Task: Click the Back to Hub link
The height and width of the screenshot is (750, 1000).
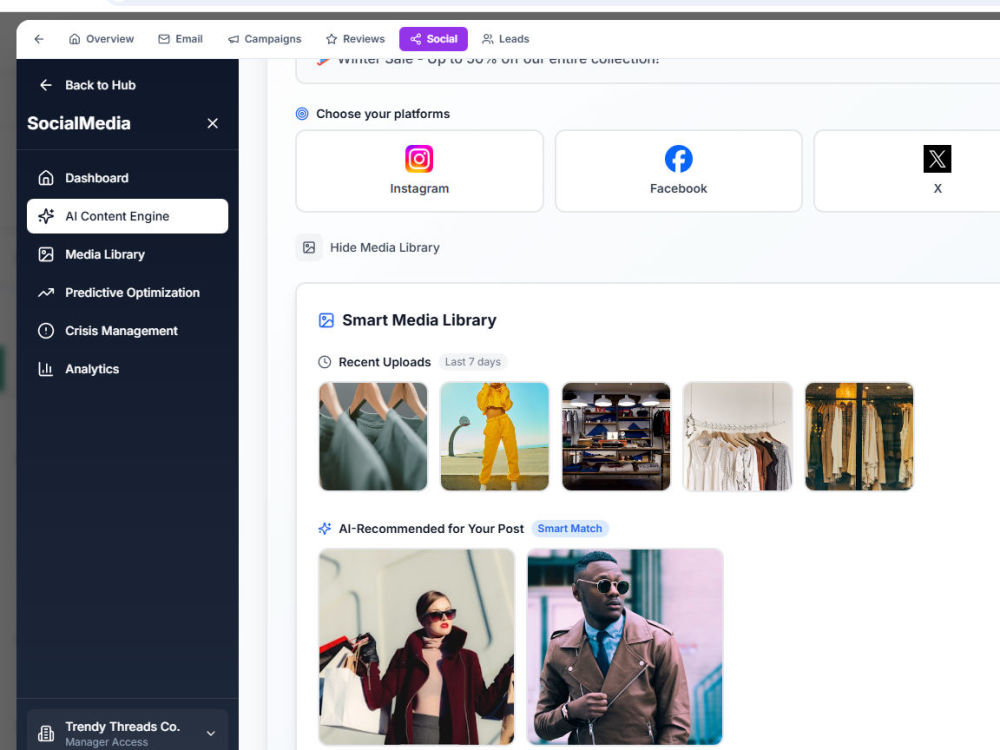Action: [x=87, y=85]
